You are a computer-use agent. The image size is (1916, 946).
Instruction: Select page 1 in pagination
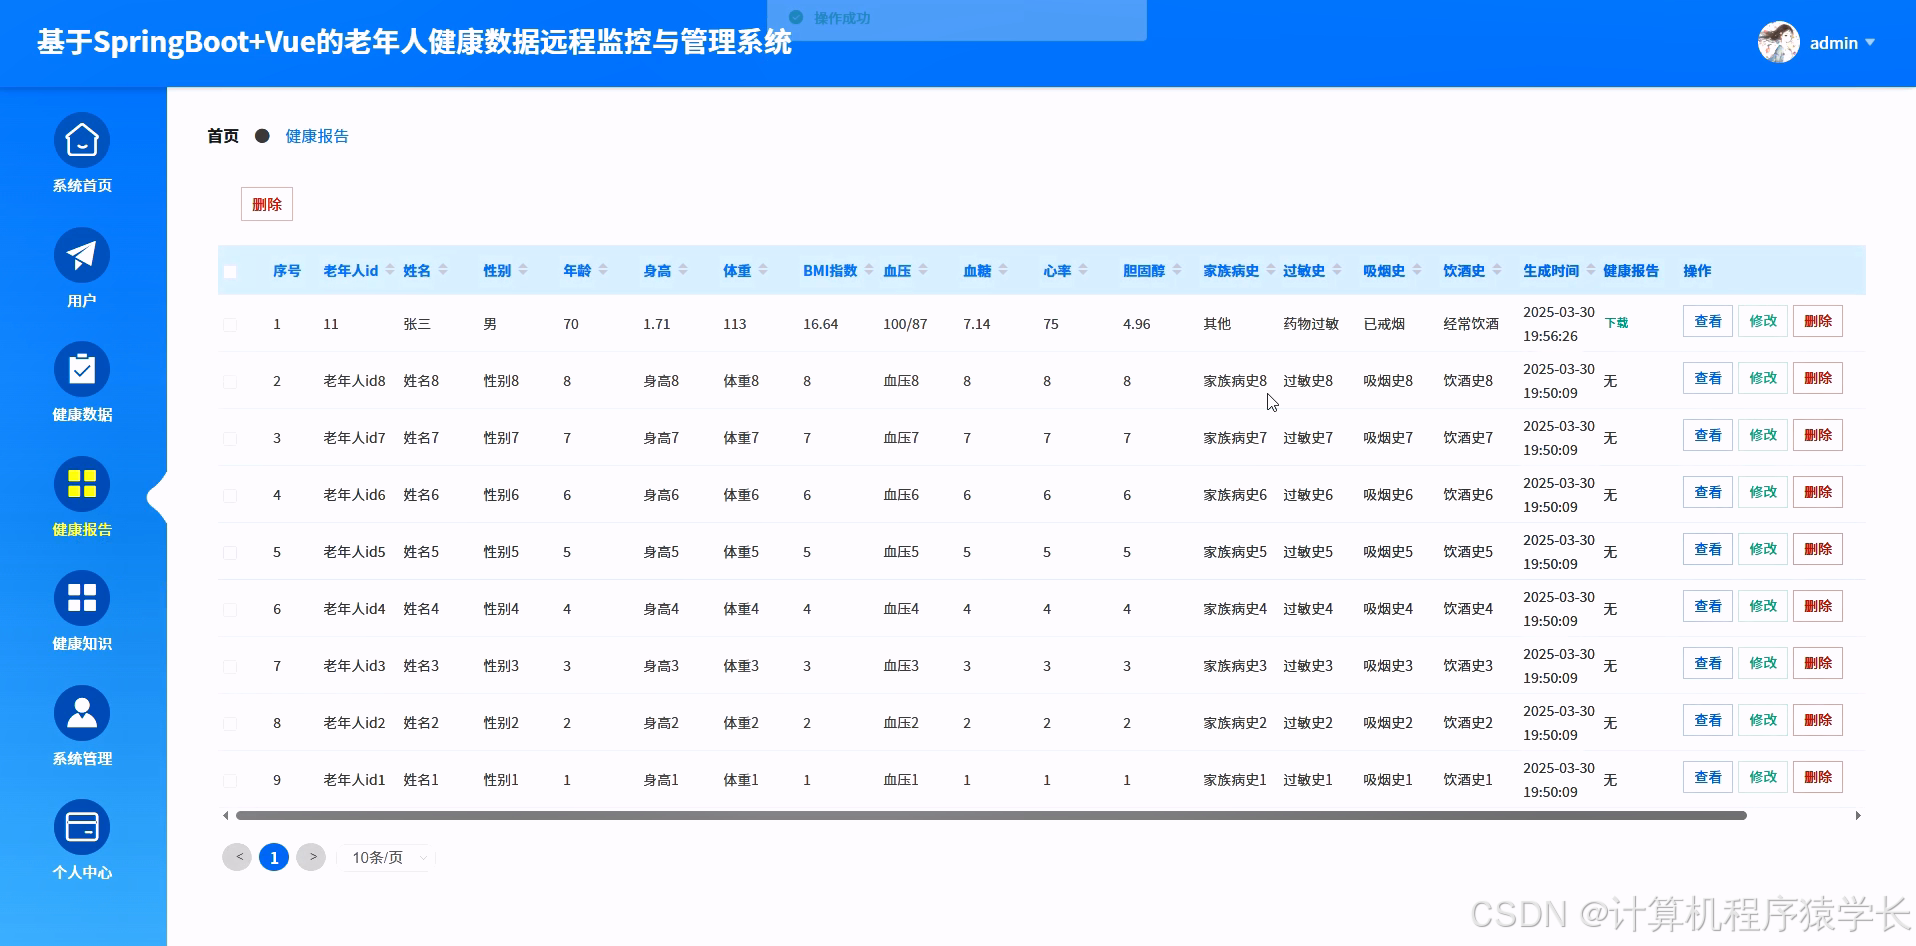click(274, 857)
